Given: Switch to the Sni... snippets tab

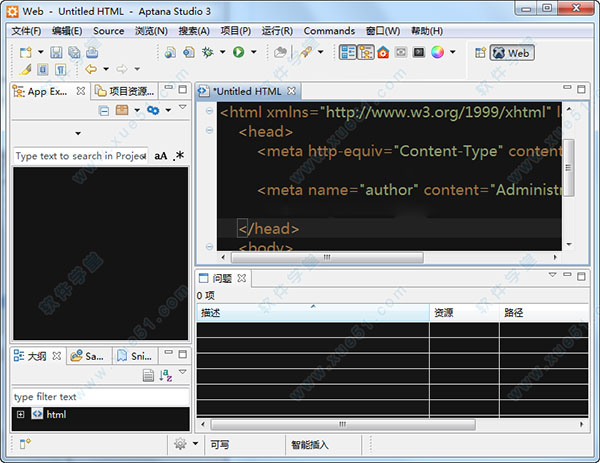Looking at the screenshot, I should 134,356.
